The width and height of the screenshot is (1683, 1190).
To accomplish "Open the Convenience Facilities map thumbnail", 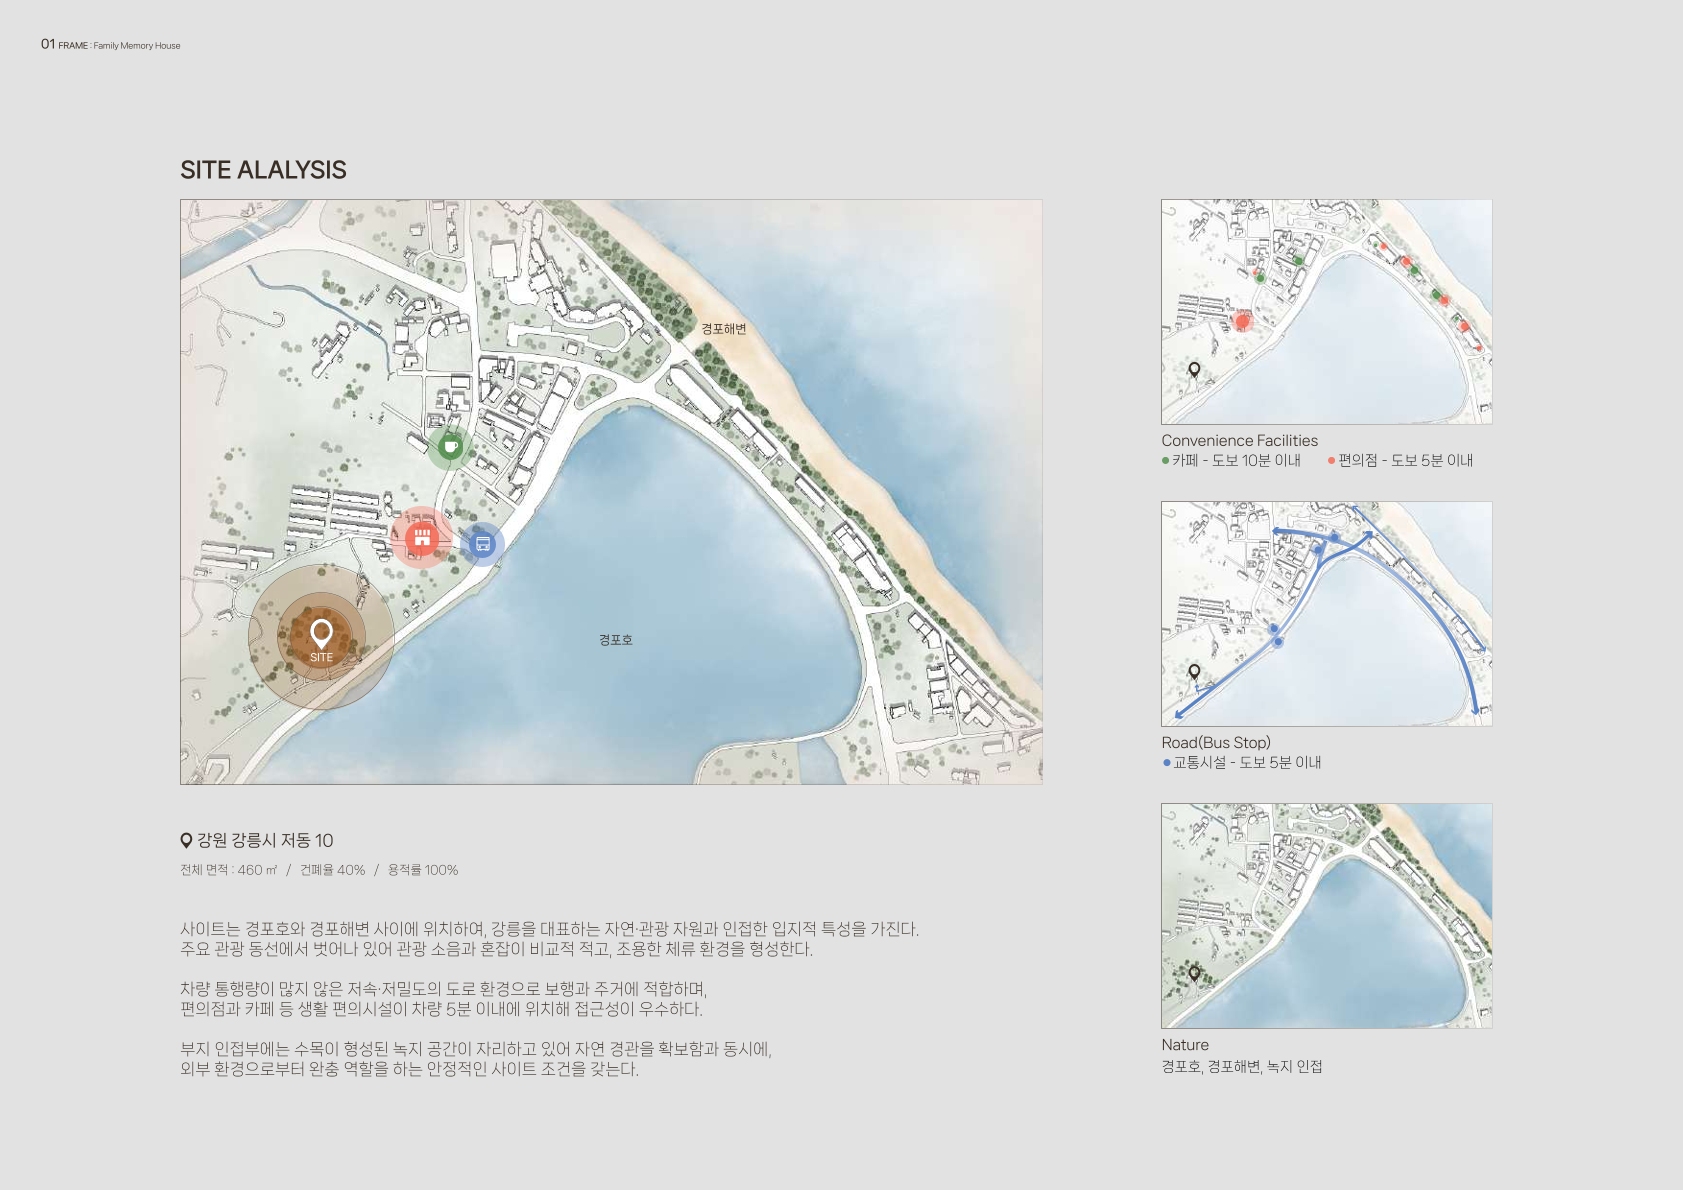I will (x=1326, y=312).
